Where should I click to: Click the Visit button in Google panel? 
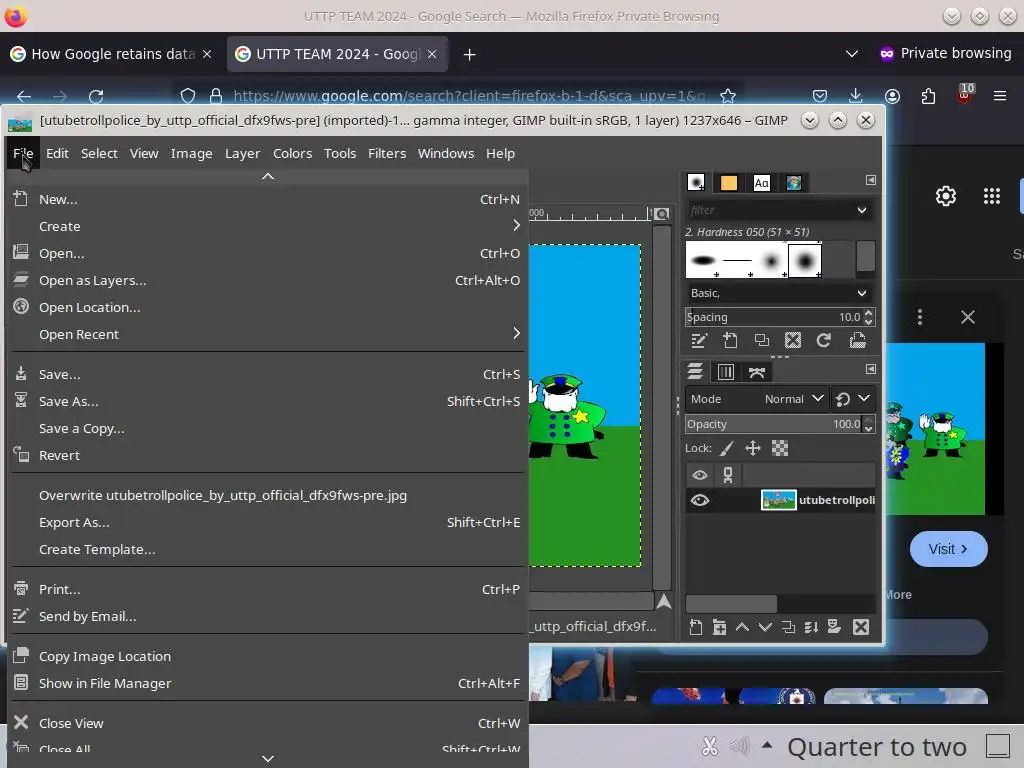coord(948,549)
